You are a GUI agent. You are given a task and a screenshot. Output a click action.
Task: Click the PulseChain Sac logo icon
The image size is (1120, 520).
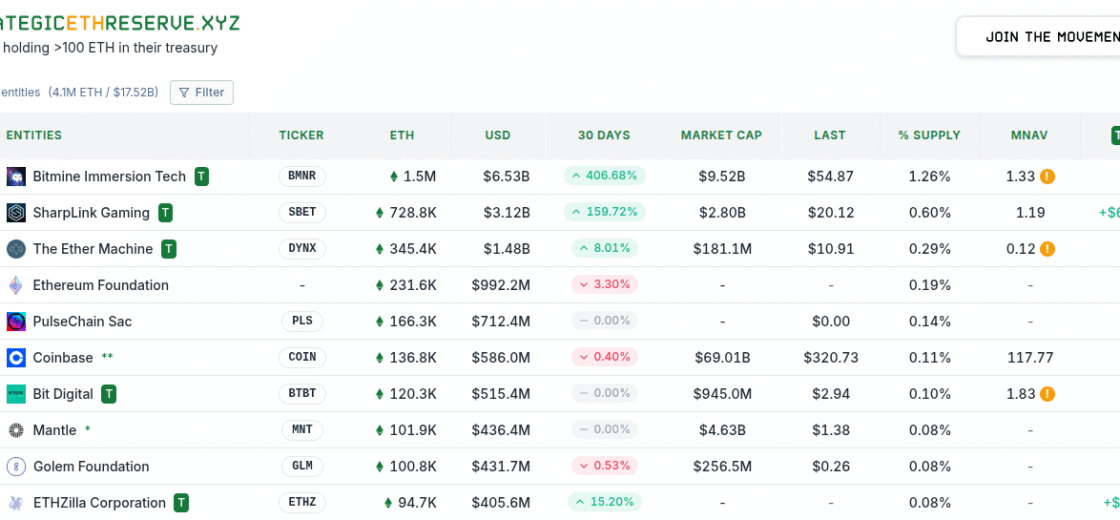pyautogui.click(x=16, y=321)
